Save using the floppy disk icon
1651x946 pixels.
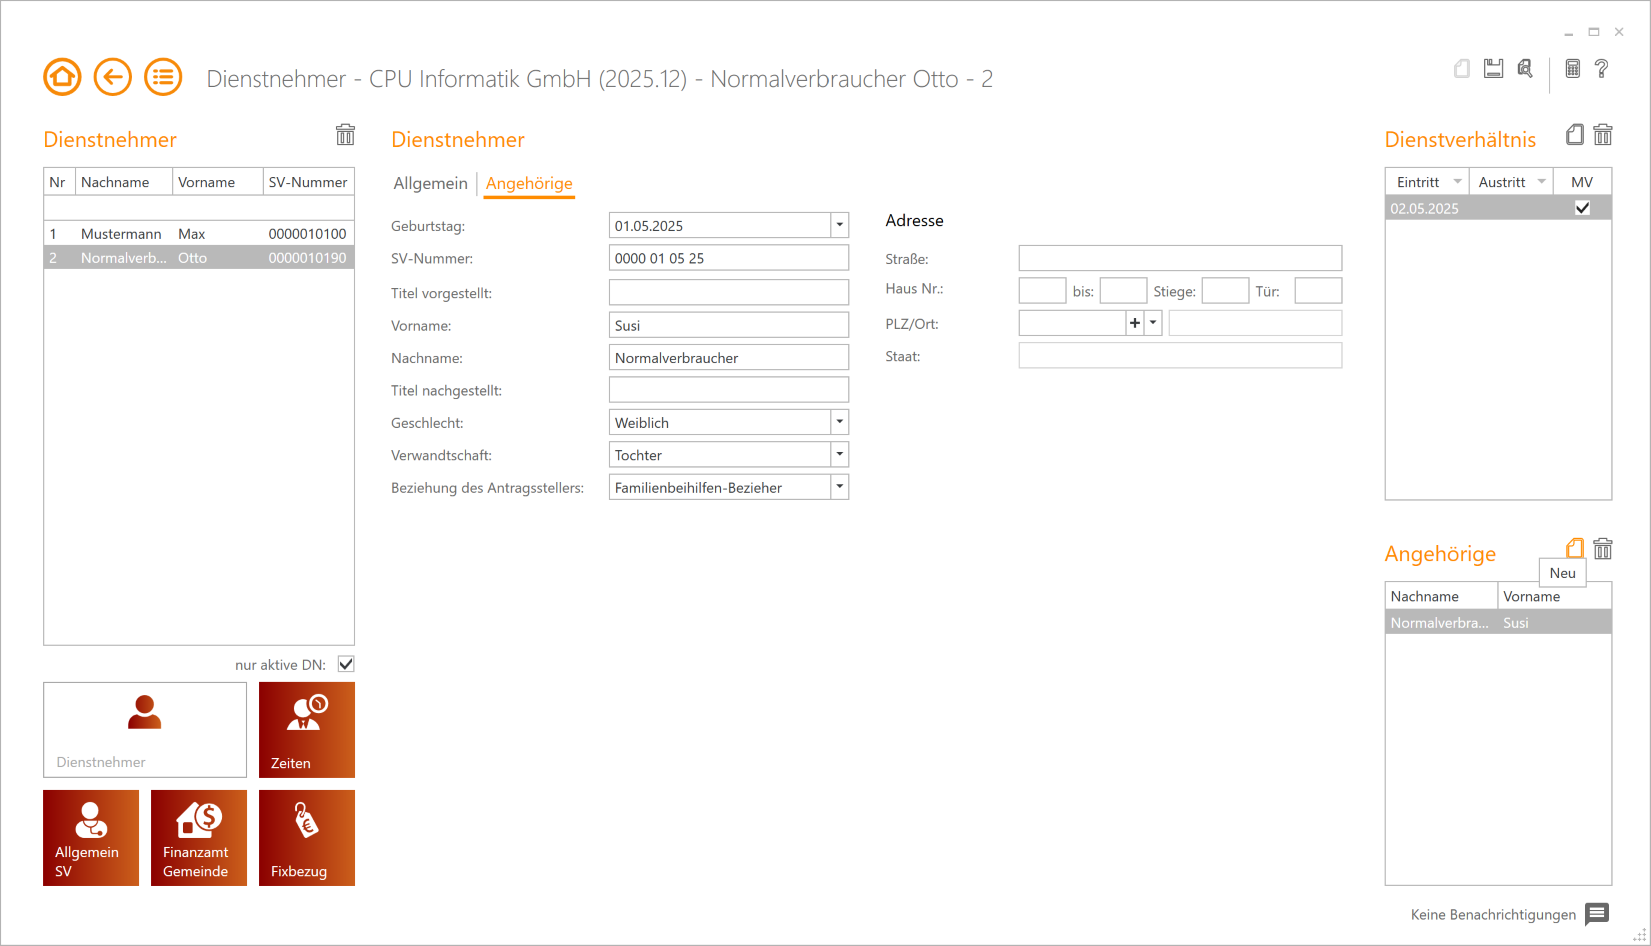coord(1493,69)
